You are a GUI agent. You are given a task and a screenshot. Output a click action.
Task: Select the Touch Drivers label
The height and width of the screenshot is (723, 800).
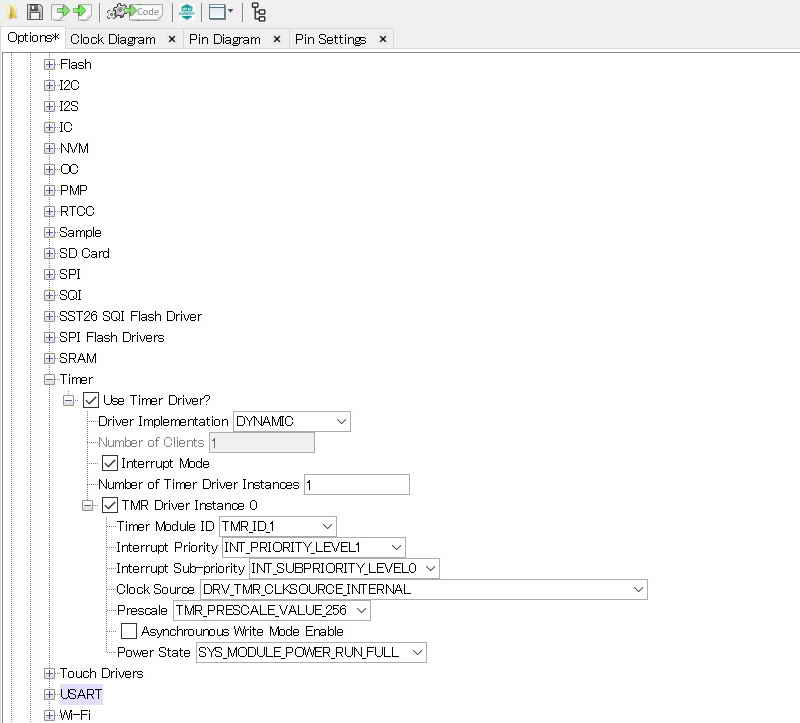[x=102, y=674]
